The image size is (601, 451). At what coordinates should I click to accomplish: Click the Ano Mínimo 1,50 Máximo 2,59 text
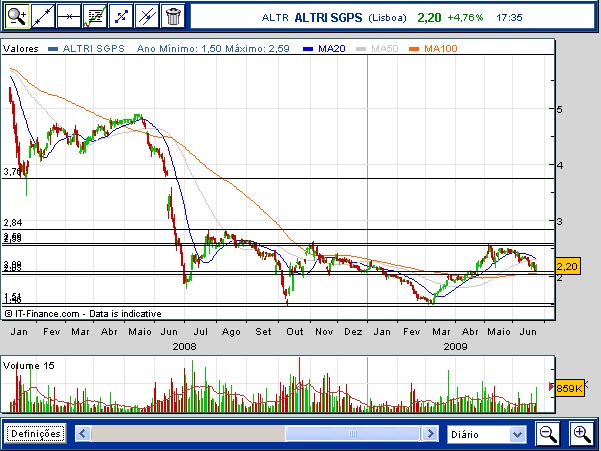213,49
